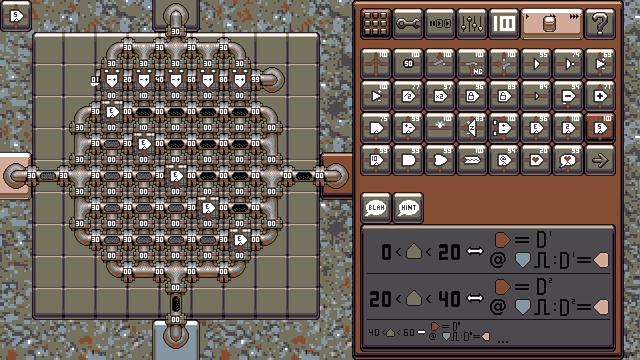This screenshot has height=360, width=640.
Task: Click the comparator chip right of label 80
Action: (240, 79)
